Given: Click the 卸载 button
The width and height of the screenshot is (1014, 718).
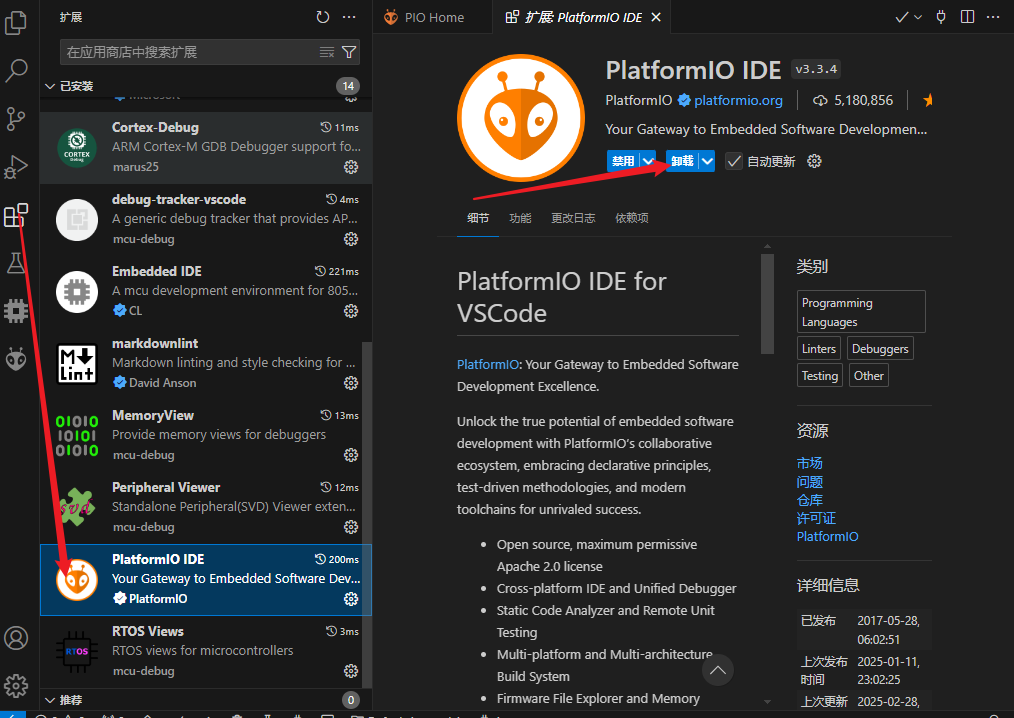Looking at the screenshot, I should click(x=682, y=161).
